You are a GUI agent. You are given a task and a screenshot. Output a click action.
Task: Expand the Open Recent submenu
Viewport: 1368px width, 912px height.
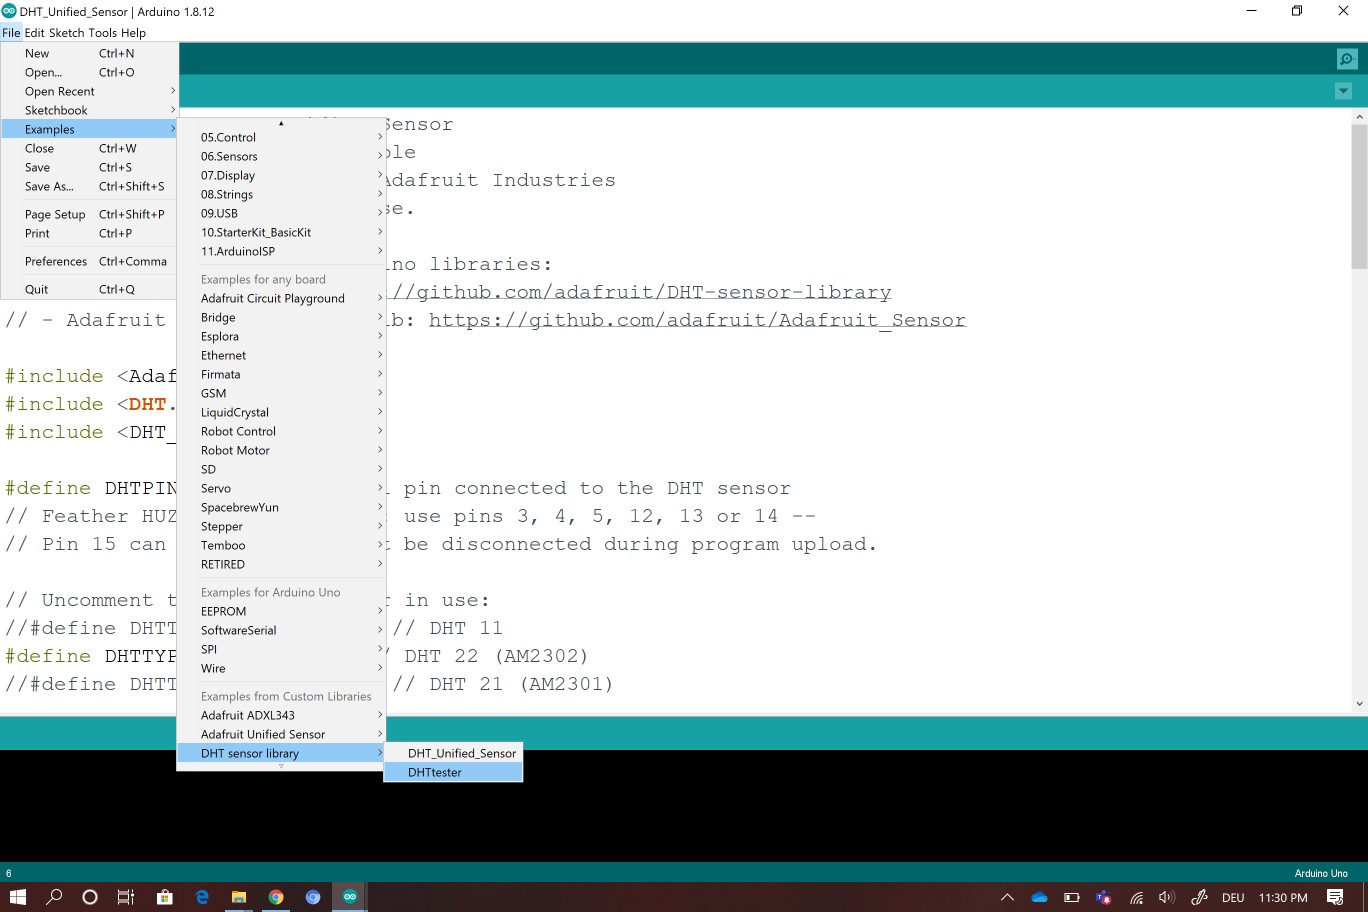point(90,91)
